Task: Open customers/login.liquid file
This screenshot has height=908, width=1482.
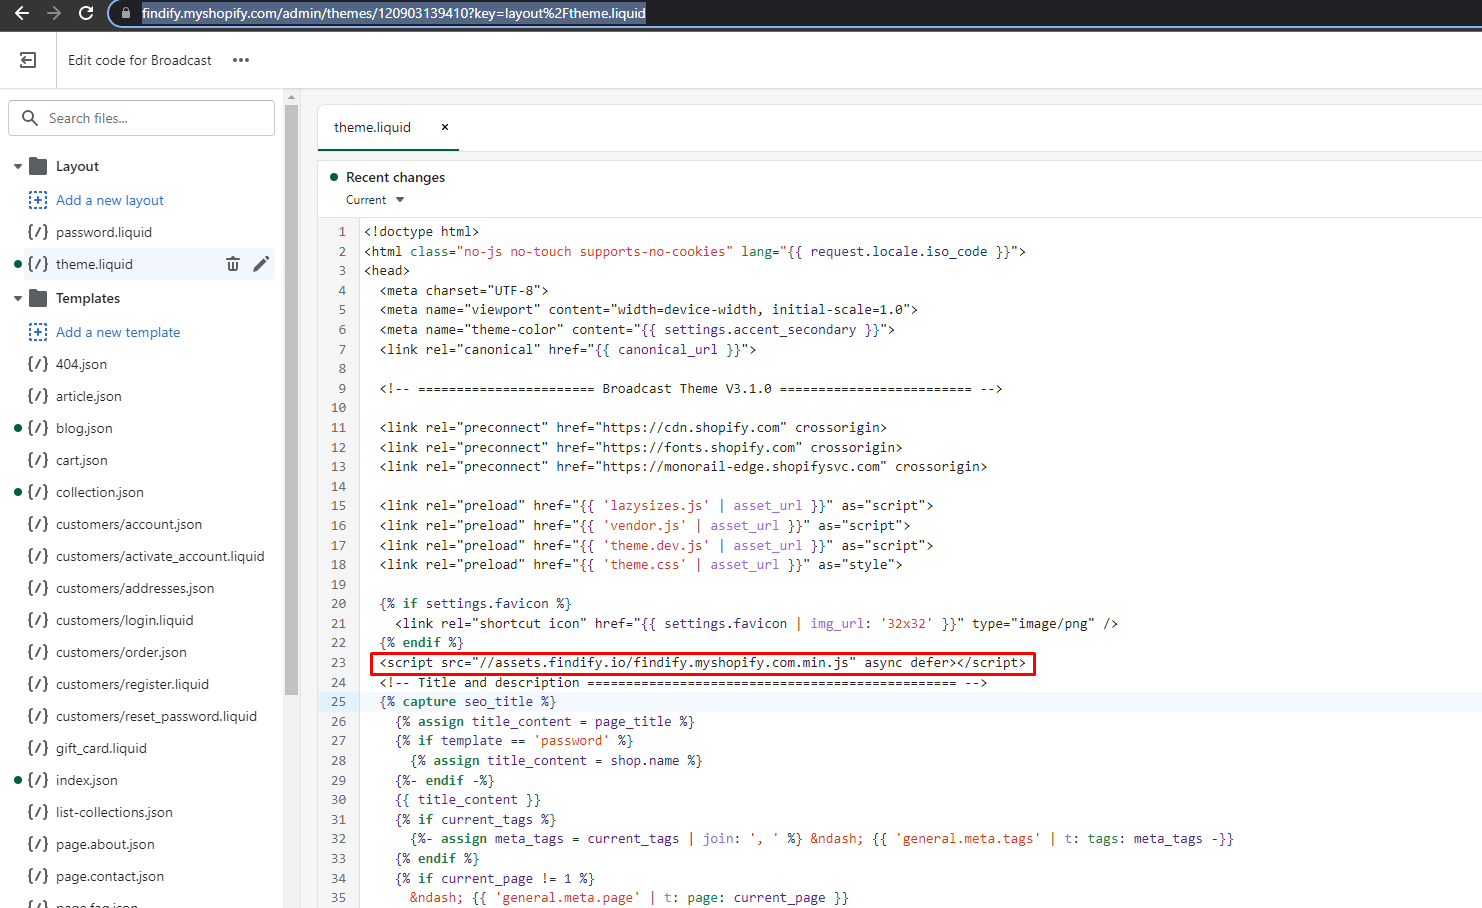Action: 125,620
